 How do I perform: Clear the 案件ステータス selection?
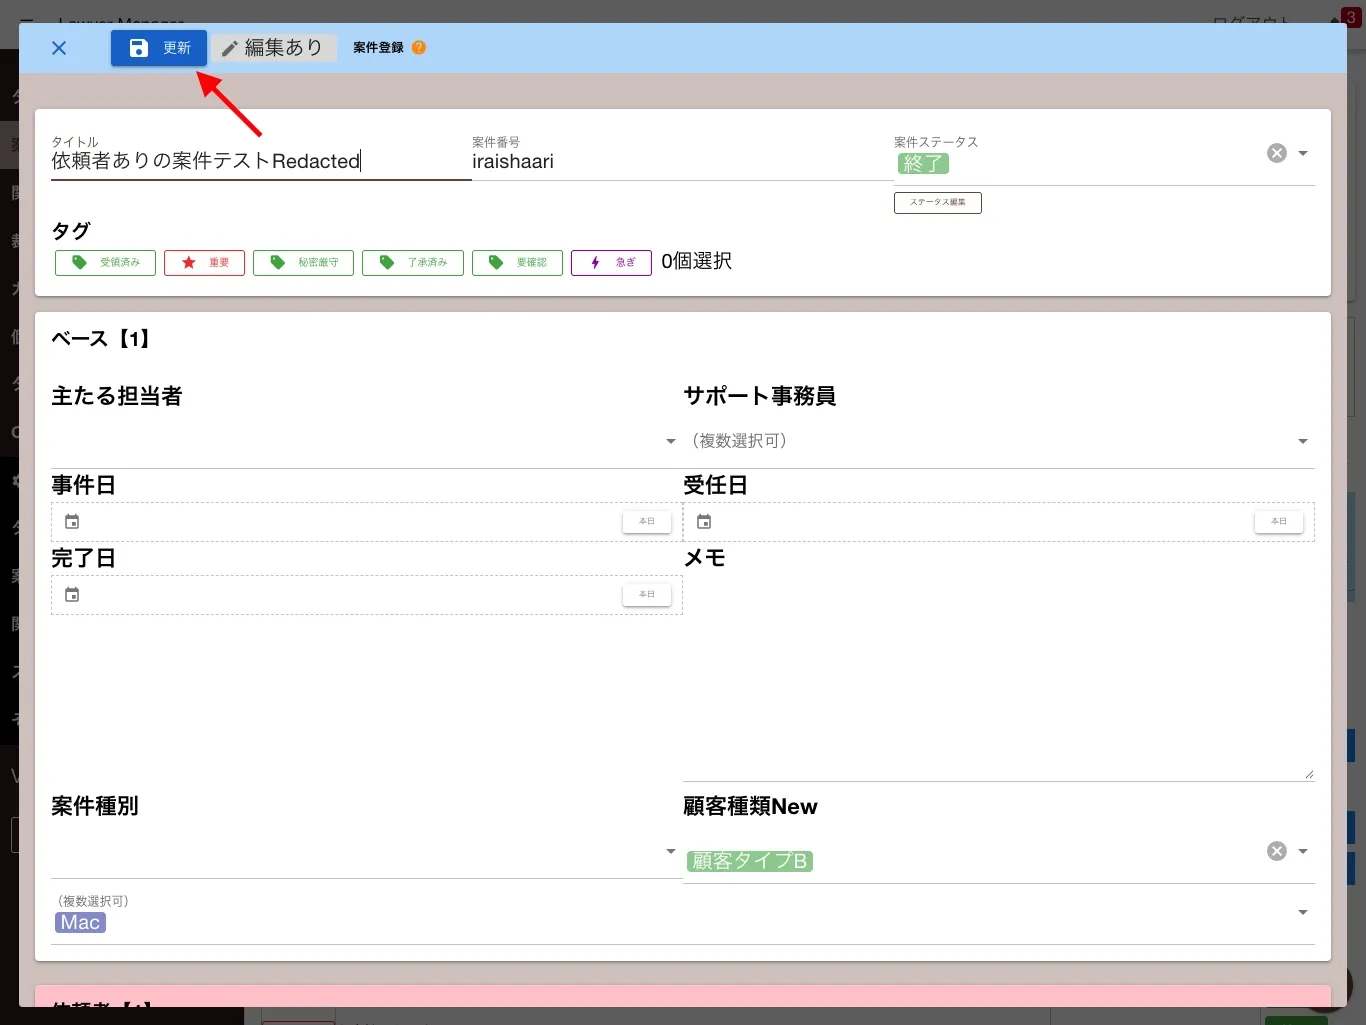tap(1277, 153)
